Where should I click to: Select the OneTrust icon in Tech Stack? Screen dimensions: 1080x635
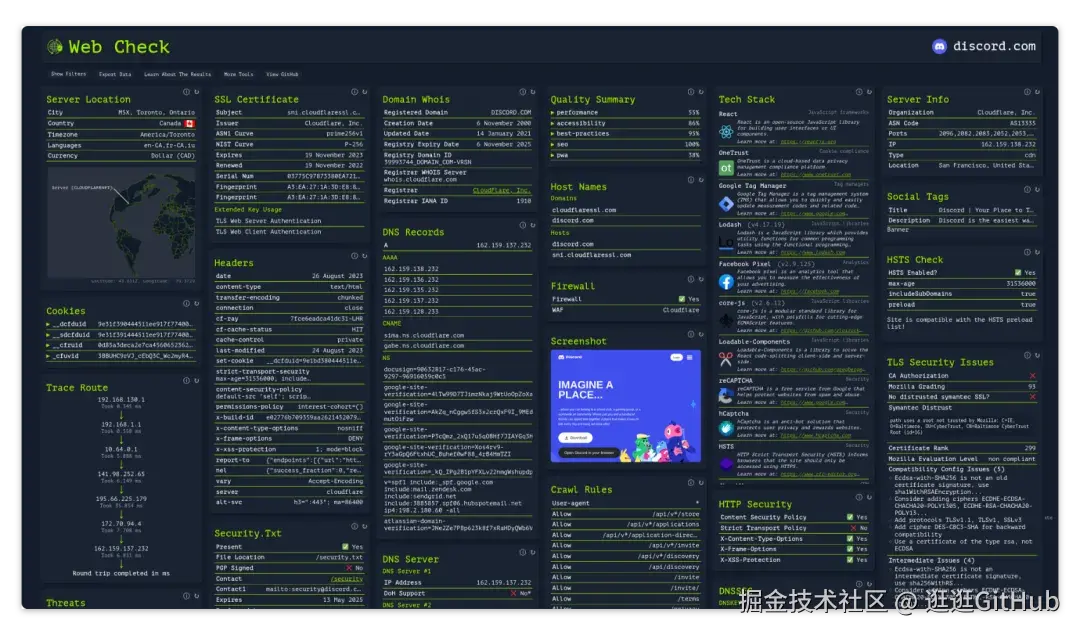(x=727, y=166)
